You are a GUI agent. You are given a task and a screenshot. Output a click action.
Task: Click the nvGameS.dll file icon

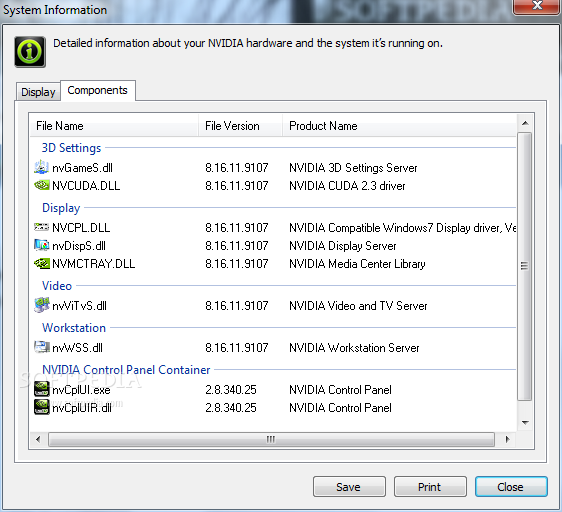click(x=41, y=167)
